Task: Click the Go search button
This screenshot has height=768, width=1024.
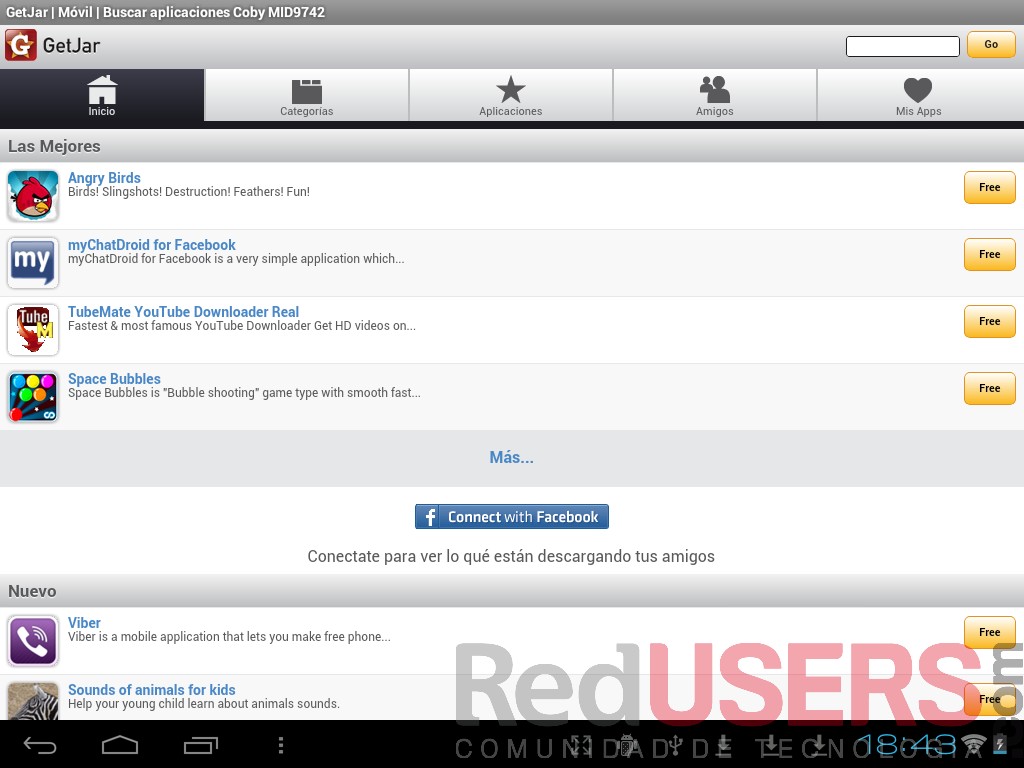Action: [x=991, y=44]
